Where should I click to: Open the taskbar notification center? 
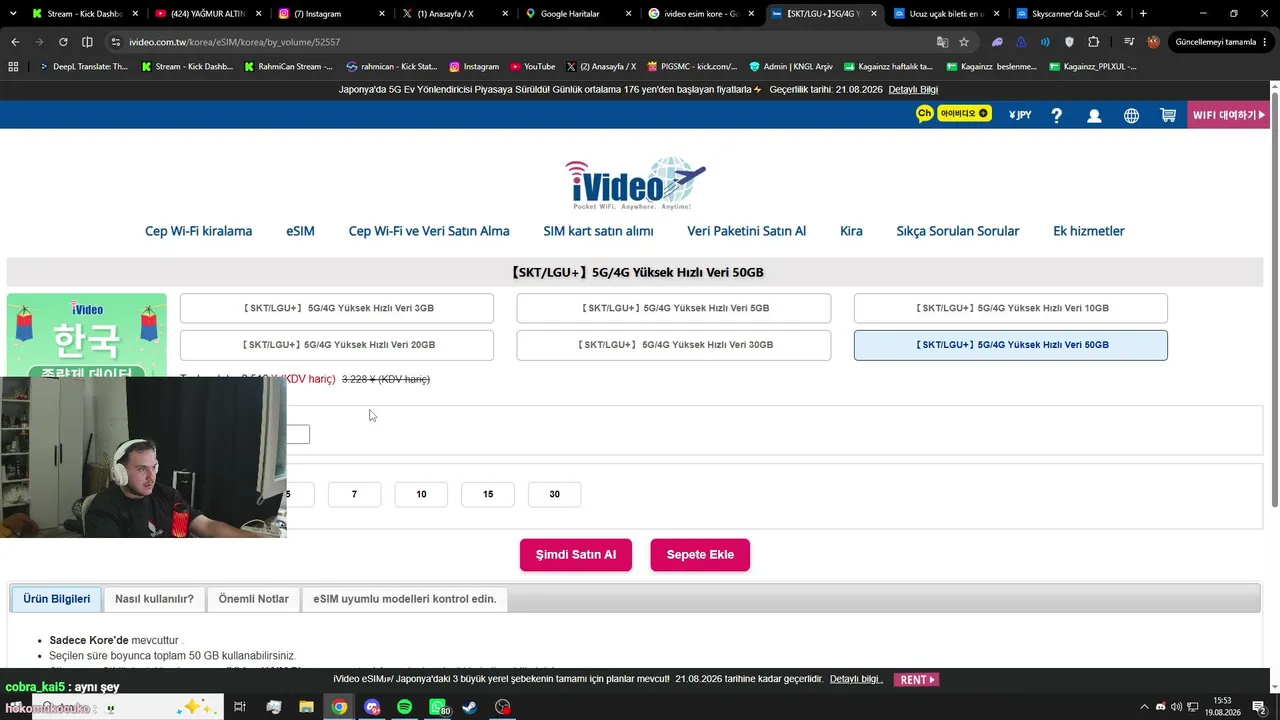1259,707
